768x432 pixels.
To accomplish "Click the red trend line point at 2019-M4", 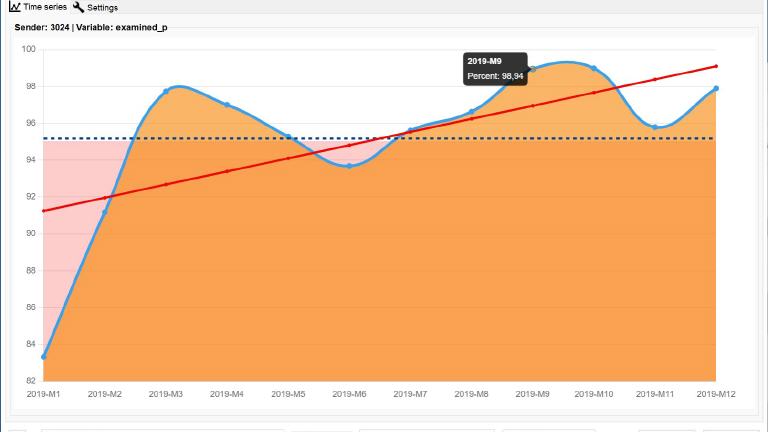I will [x=227, y=171].
